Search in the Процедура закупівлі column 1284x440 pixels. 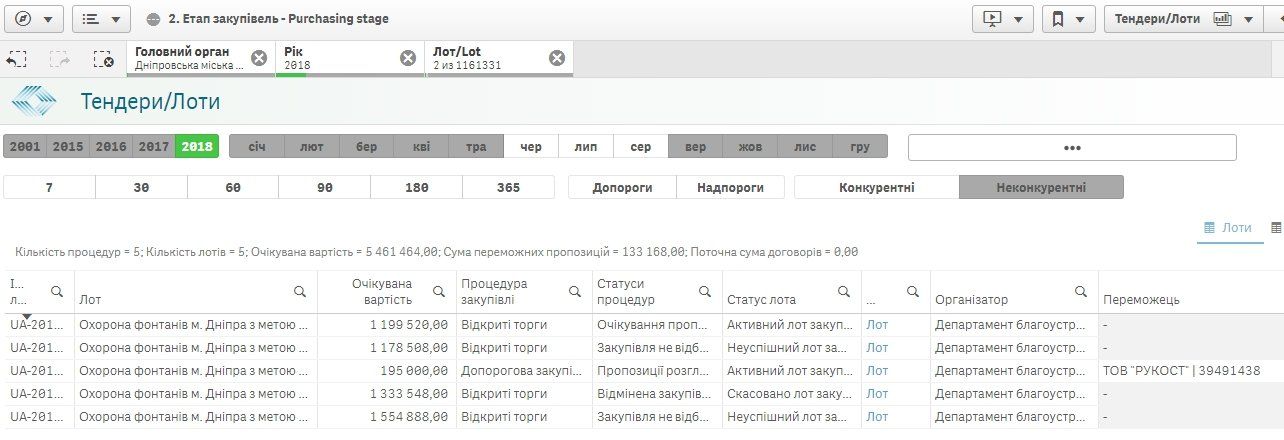tap(575, 291)
